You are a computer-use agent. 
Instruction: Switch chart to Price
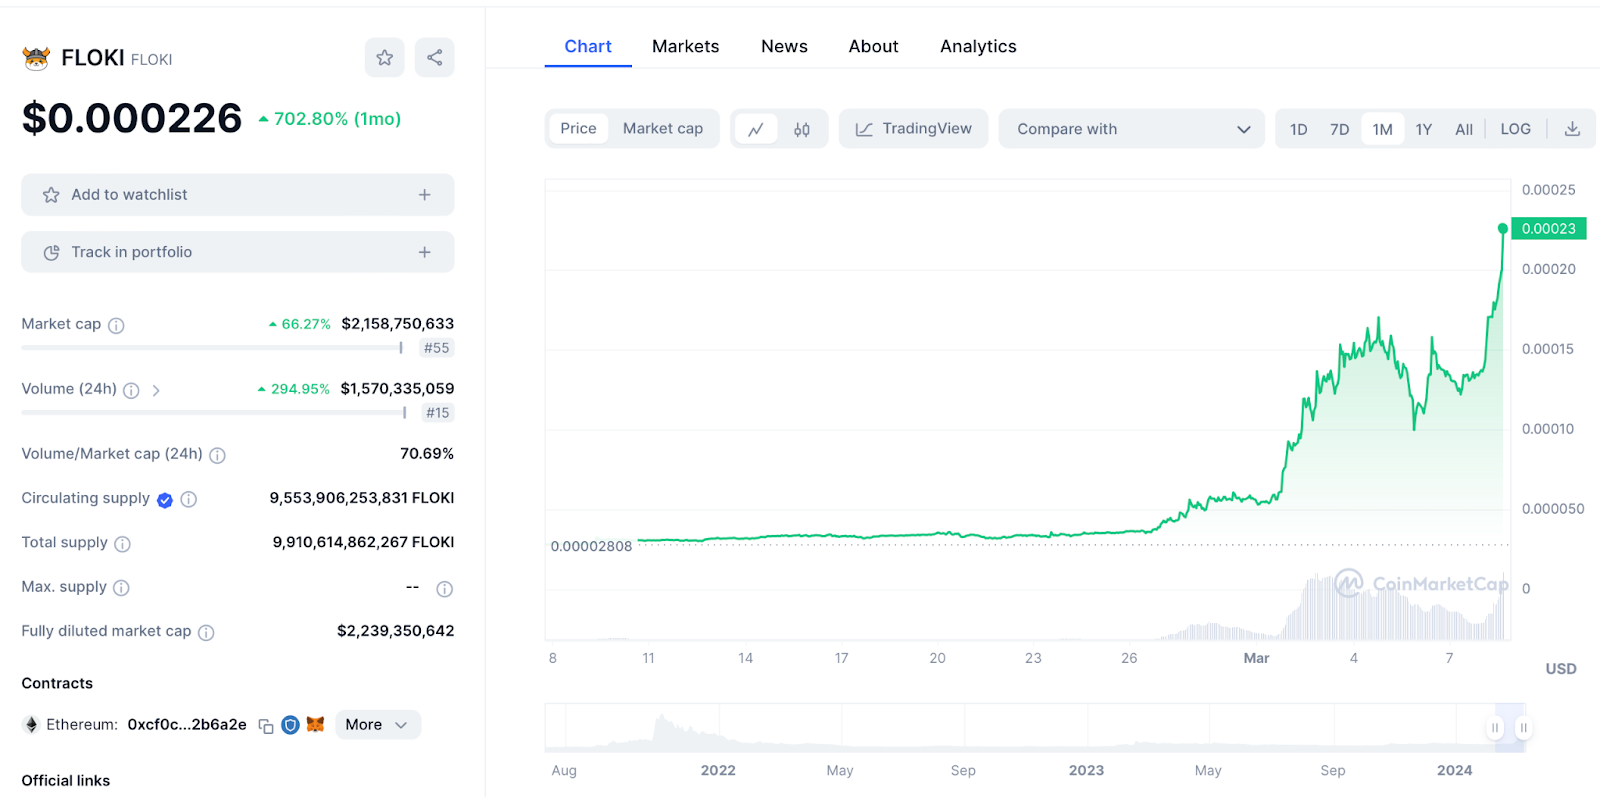pyautogui.click(x=578, y=129)
